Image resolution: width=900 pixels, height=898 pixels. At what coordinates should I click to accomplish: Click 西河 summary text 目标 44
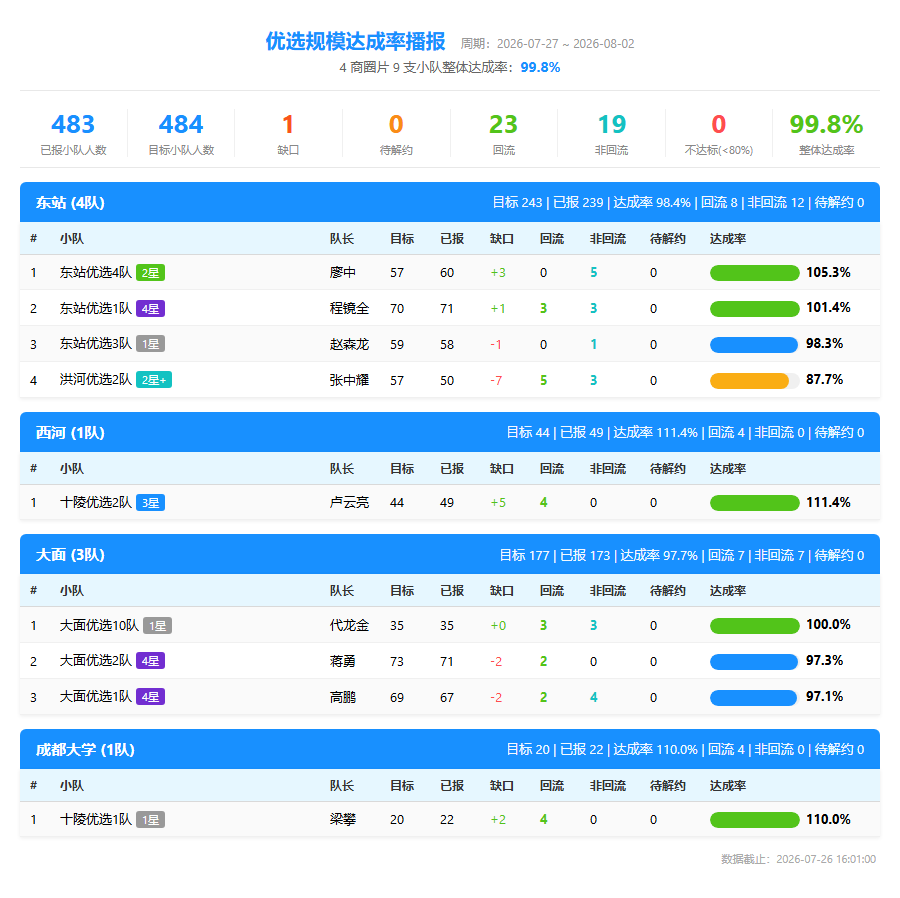click(528, 433)
